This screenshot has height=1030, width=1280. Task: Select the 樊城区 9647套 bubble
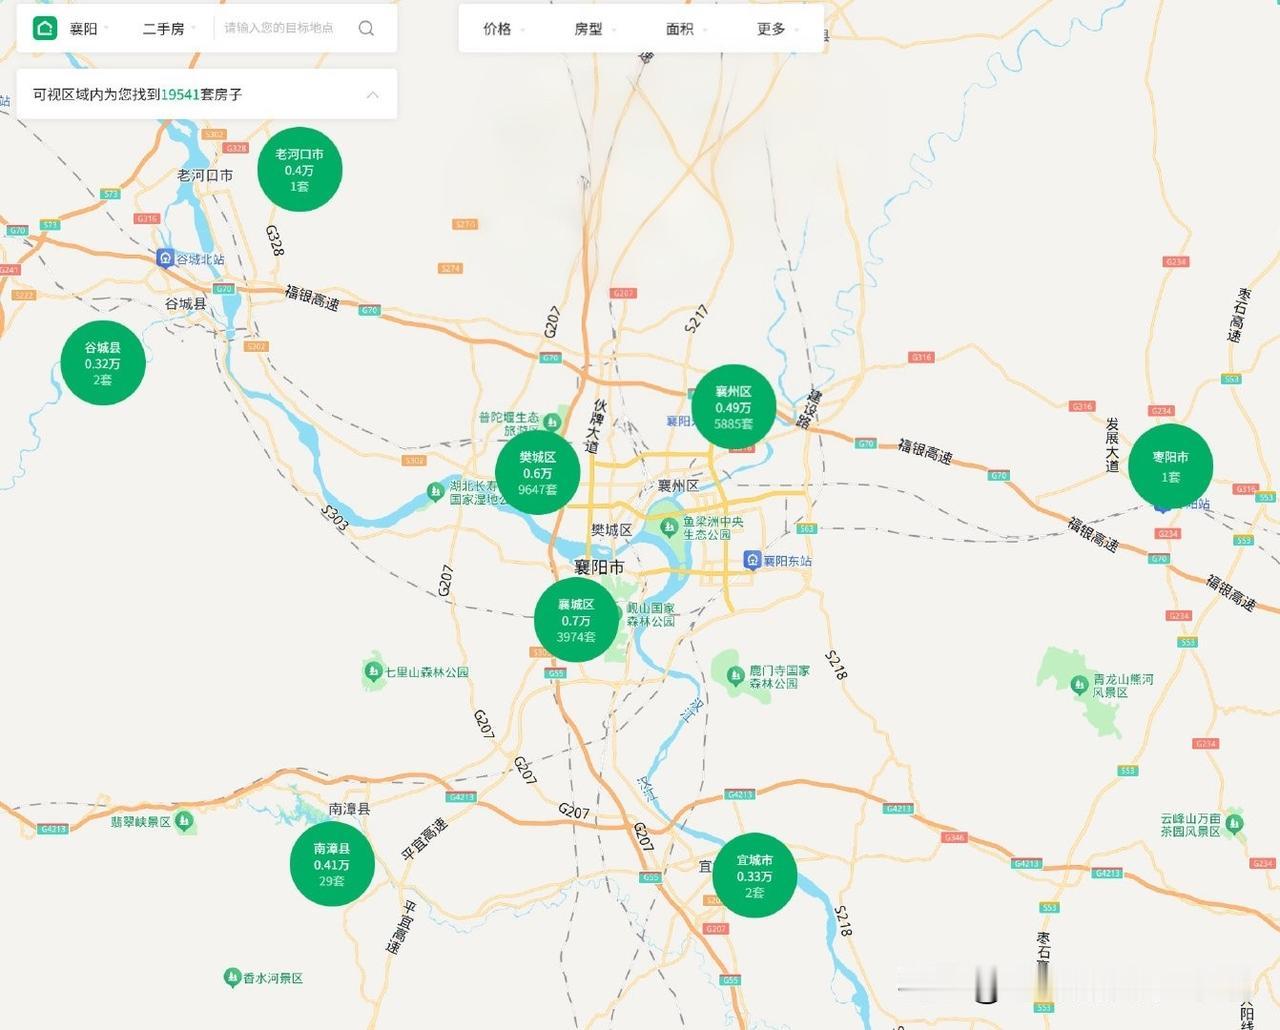click(x=537, y=472)
